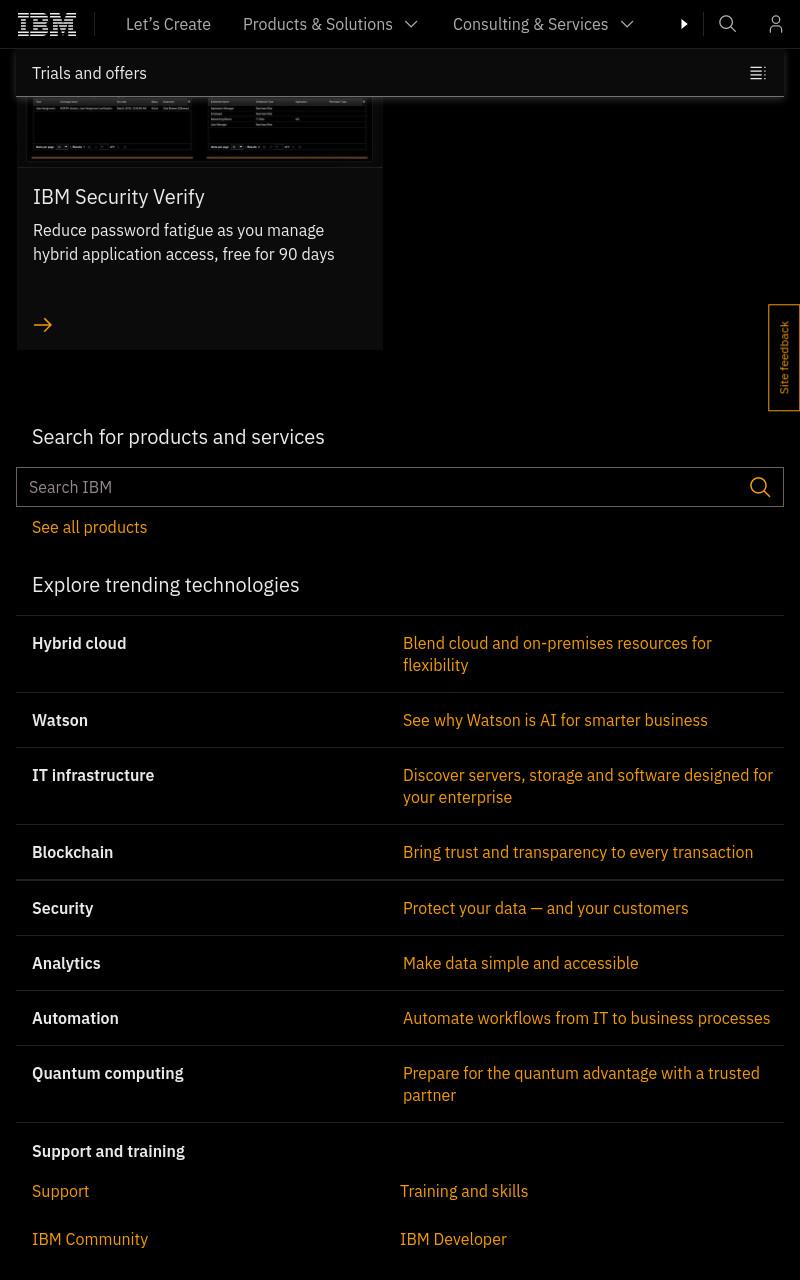The width and height of the screenshot is (800, 1280).
Task: Open the user profile icon
Action: [776, 24]
